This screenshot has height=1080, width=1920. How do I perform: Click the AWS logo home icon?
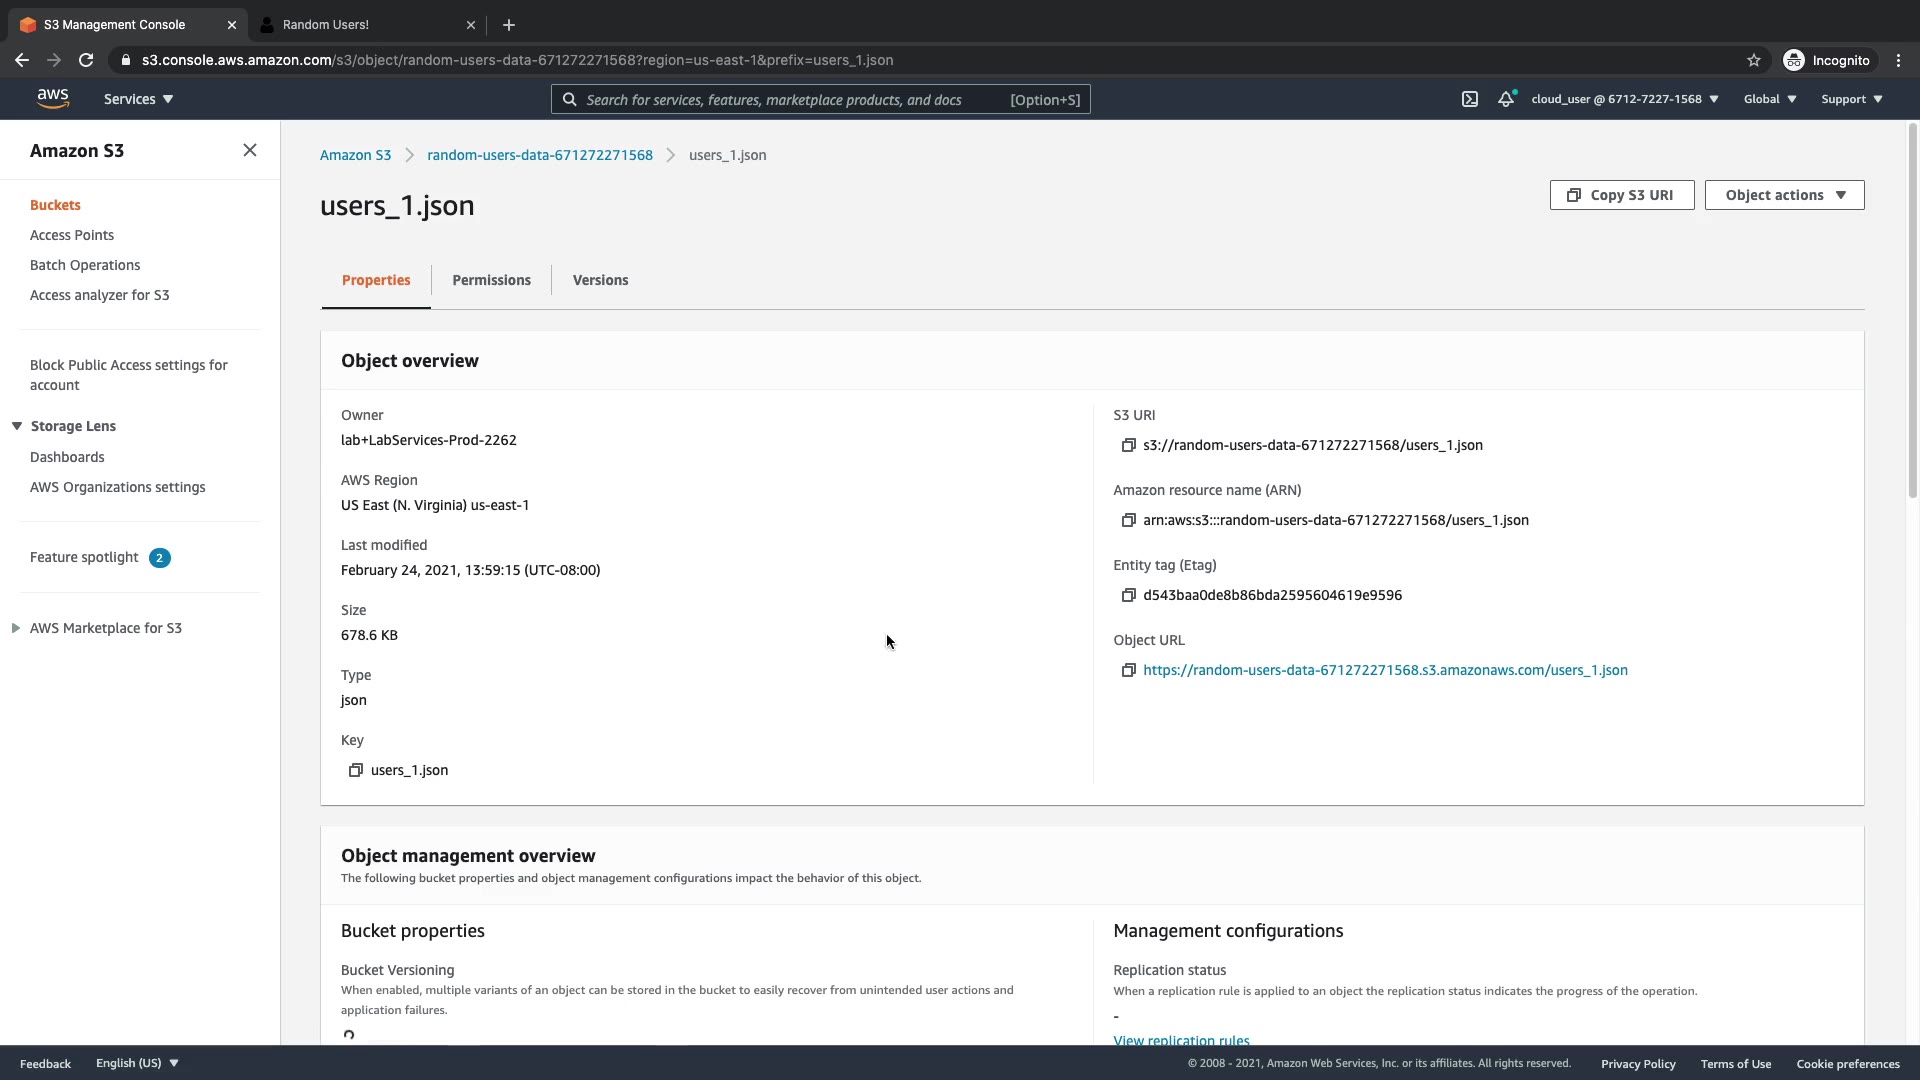[53, 98]
